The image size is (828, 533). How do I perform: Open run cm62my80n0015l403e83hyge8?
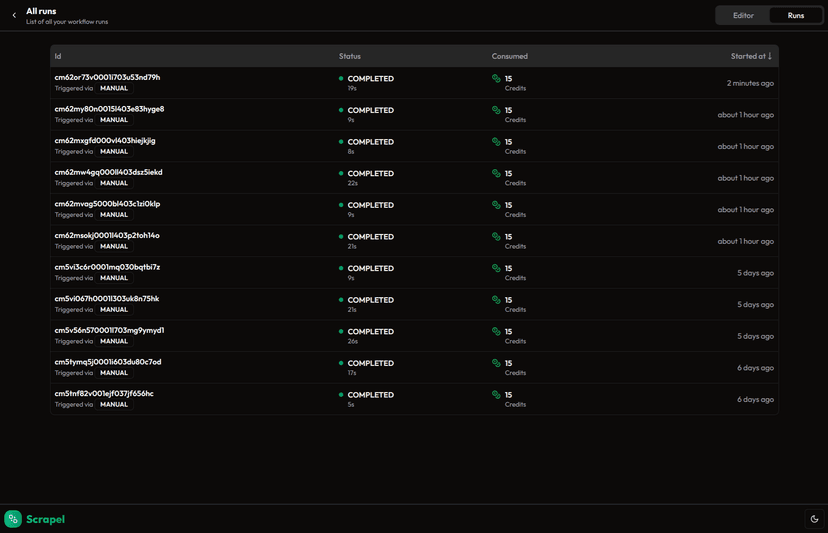pos(414,115)
